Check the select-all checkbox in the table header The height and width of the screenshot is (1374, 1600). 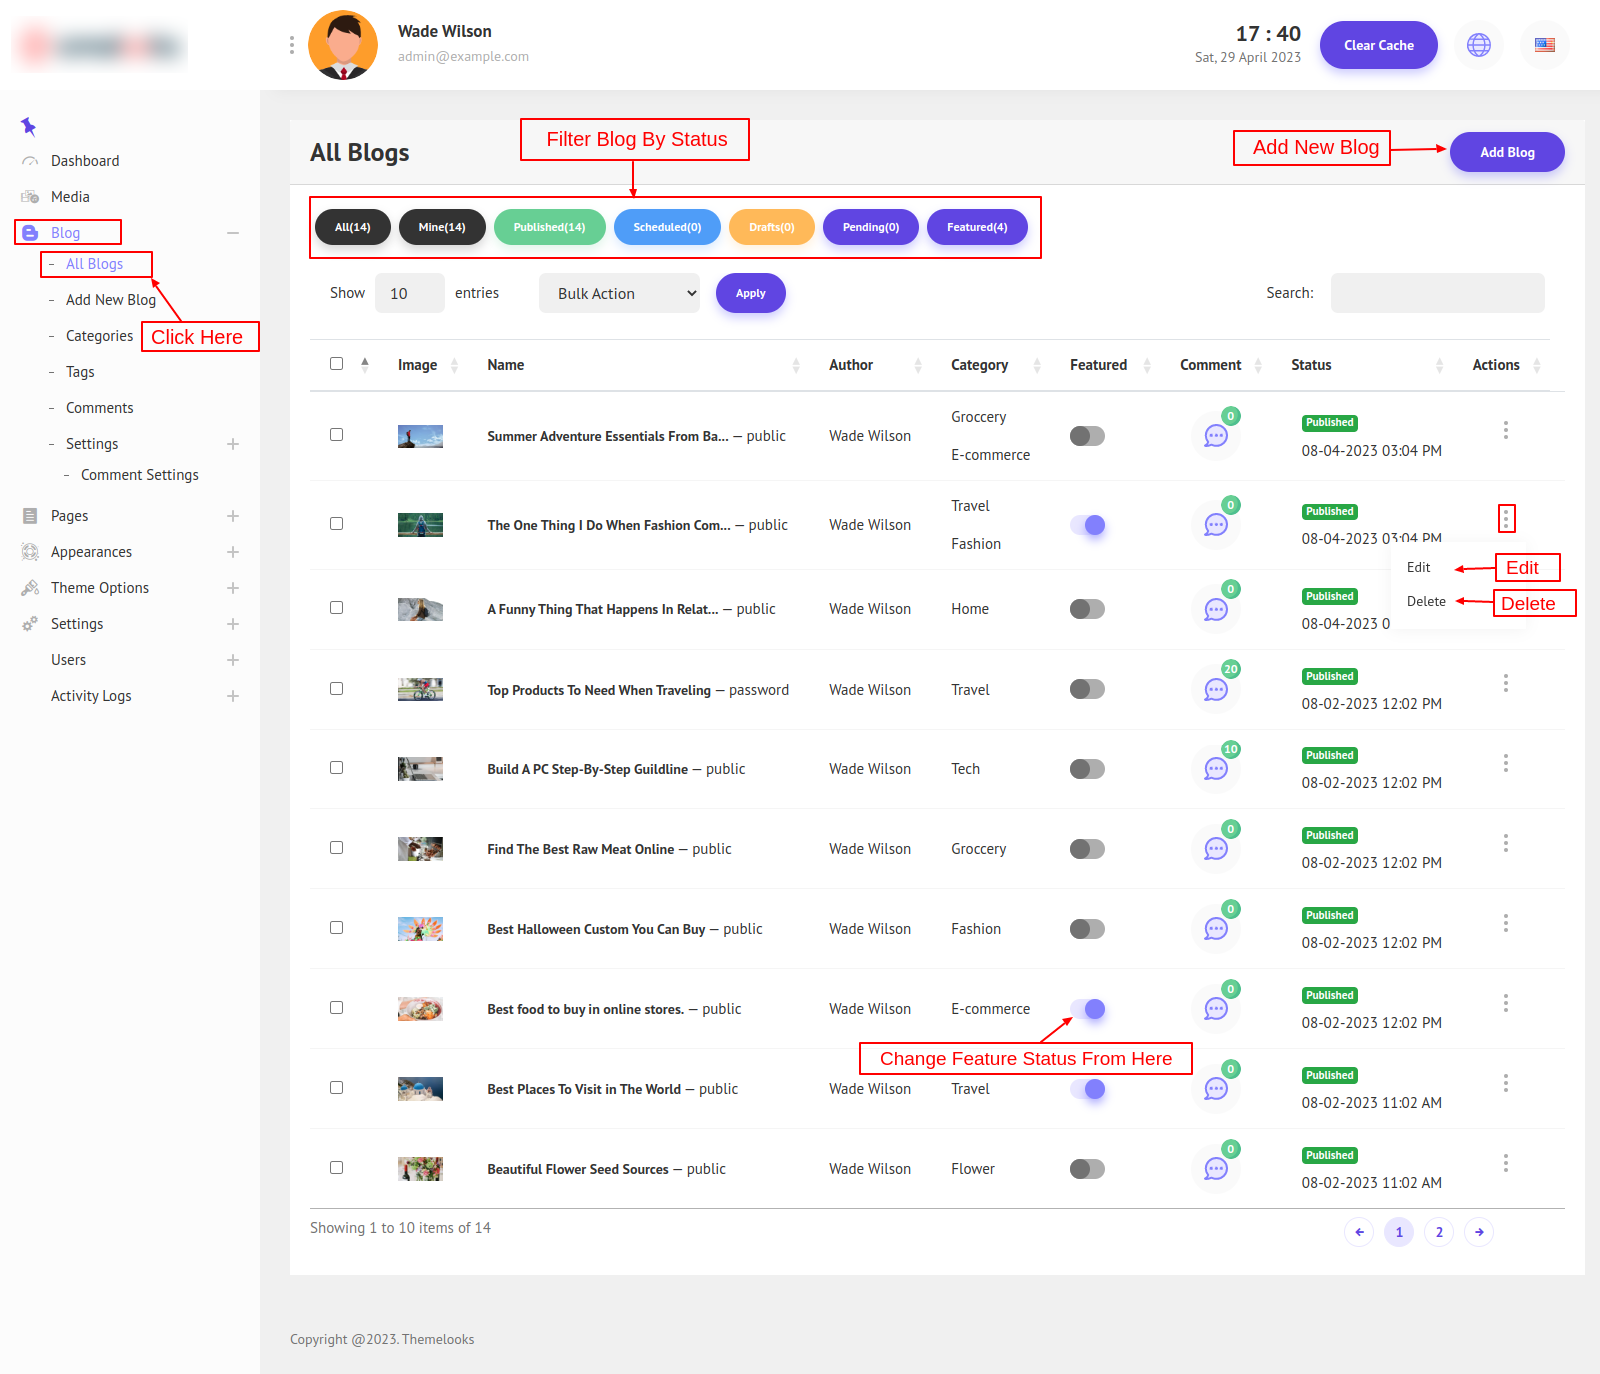tap(336, 364)
